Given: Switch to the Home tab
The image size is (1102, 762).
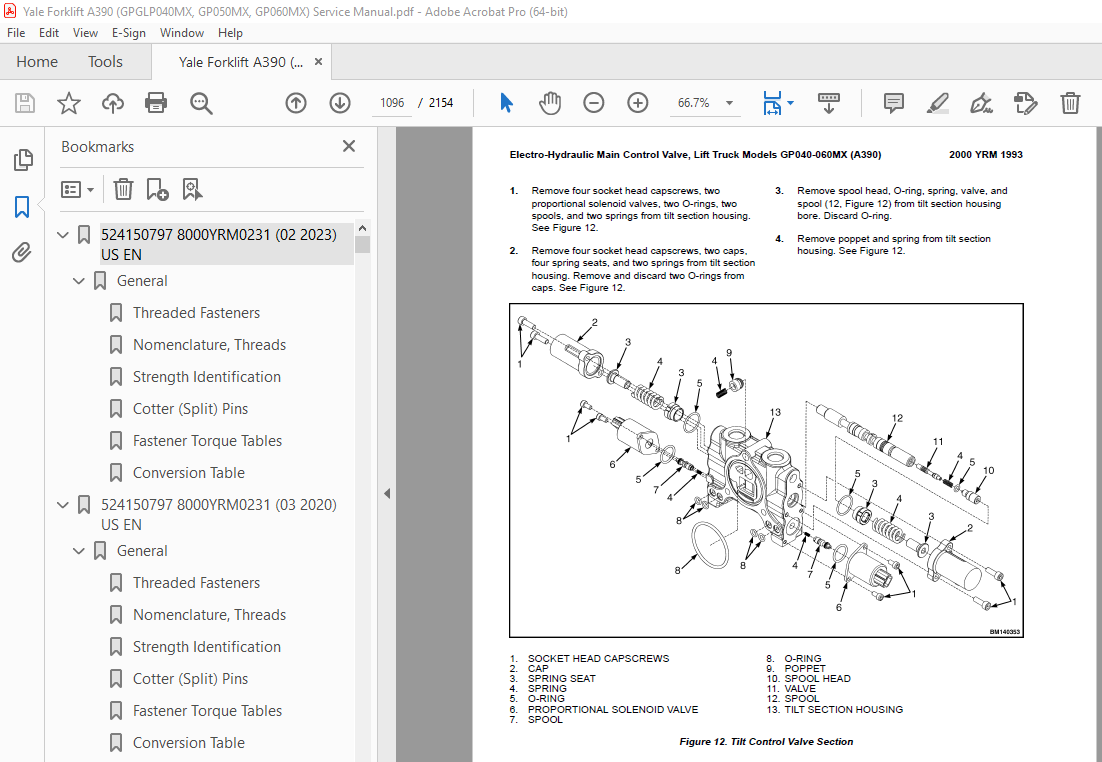Looking at the screenshot, I should [37, 62].
